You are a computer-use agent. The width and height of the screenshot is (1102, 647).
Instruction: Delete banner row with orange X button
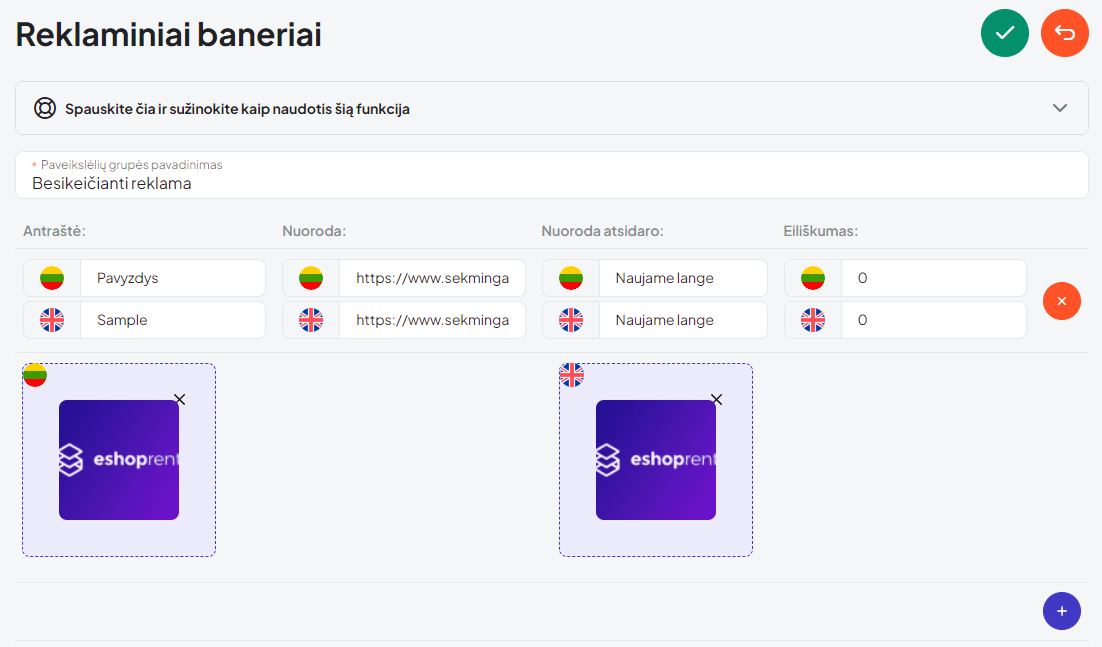1061,301
